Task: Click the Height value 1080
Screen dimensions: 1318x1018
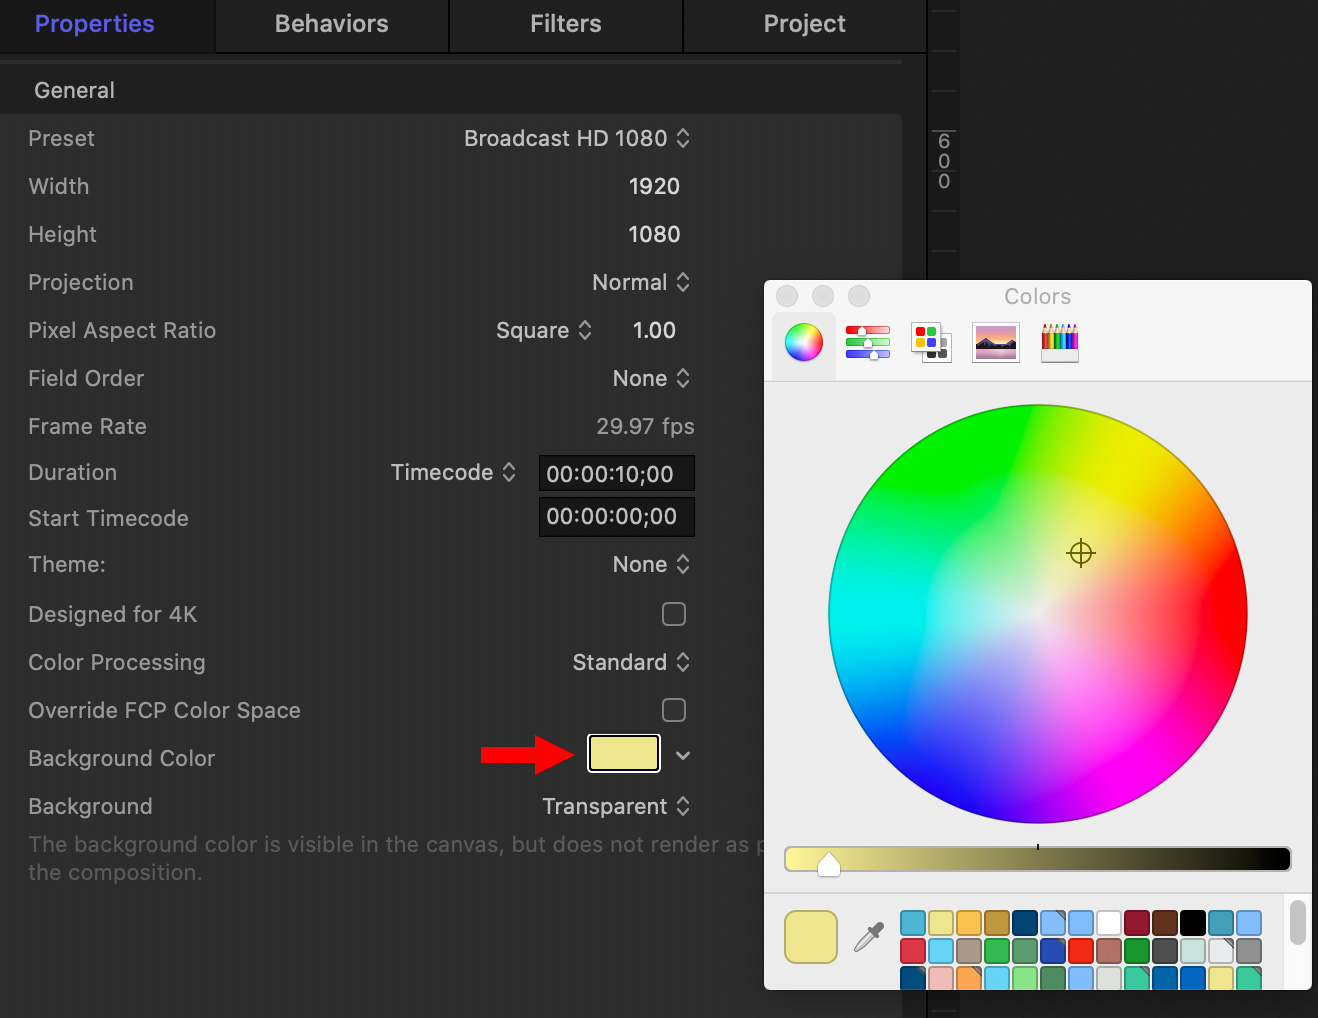Action: [x=654, y=234]
